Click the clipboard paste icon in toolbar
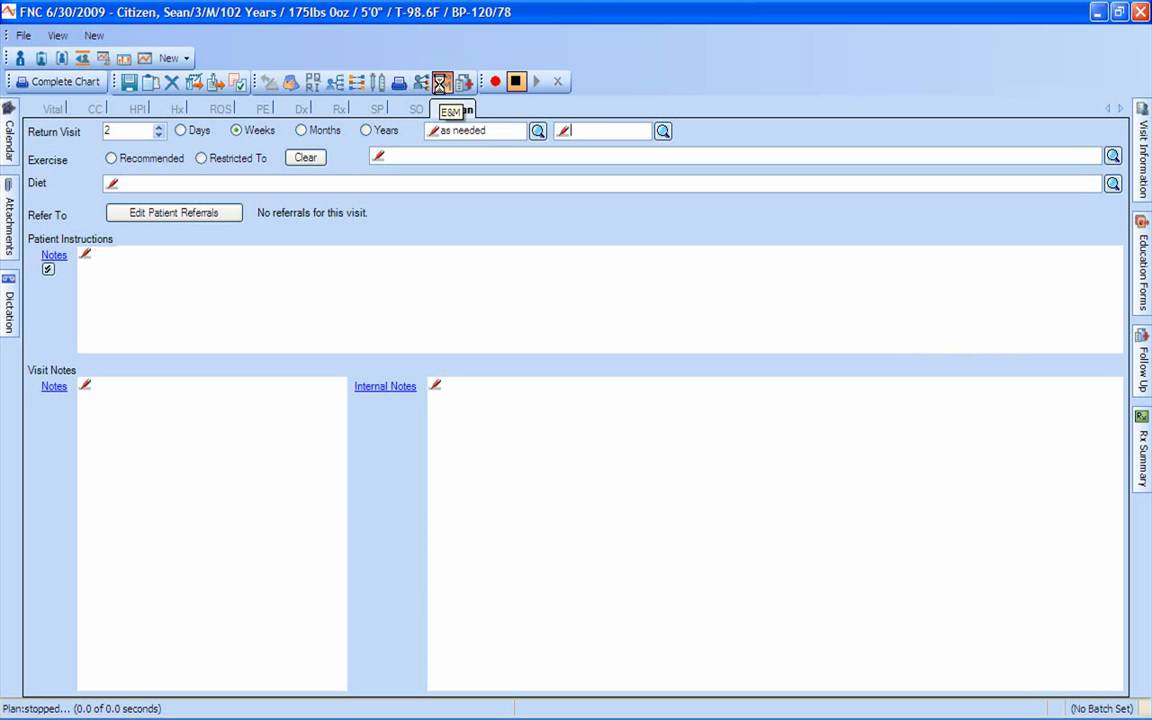Viewport: 1152px width, 720px height. pyautogui.click(x=151, y=82)
